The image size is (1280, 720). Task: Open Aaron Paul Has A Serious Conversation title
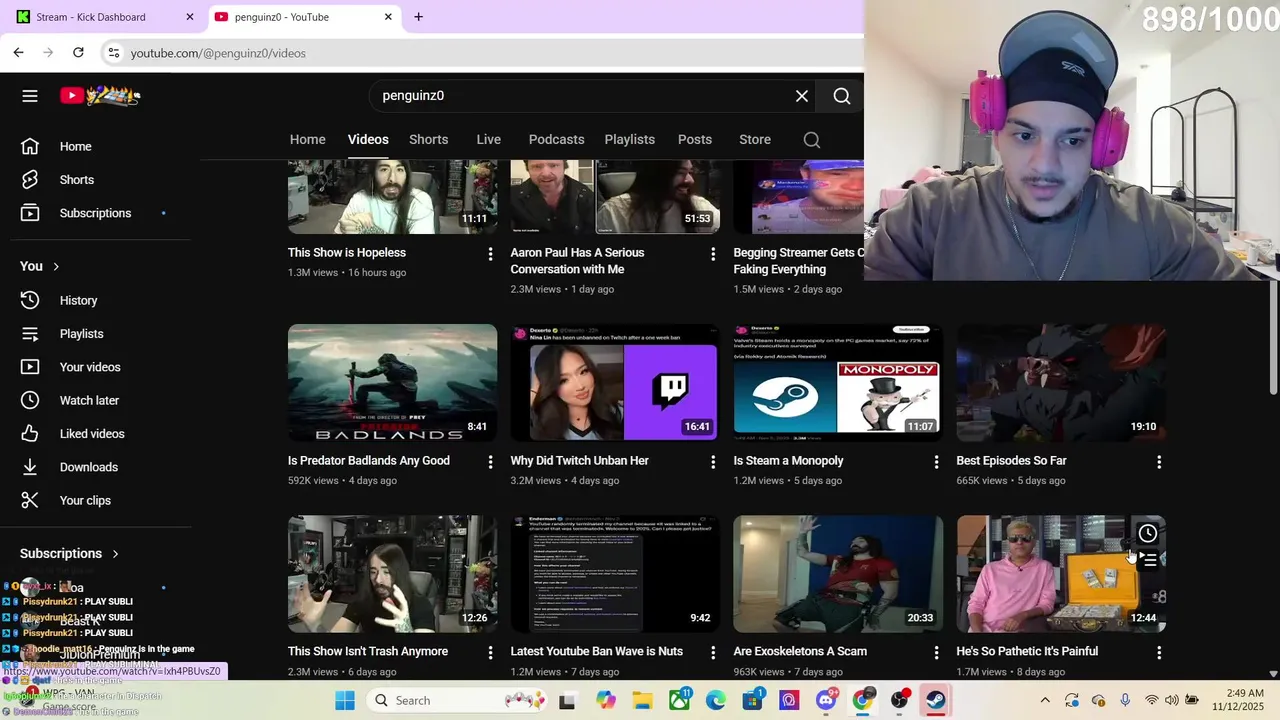pyautogui.click(x=577, y=261)
